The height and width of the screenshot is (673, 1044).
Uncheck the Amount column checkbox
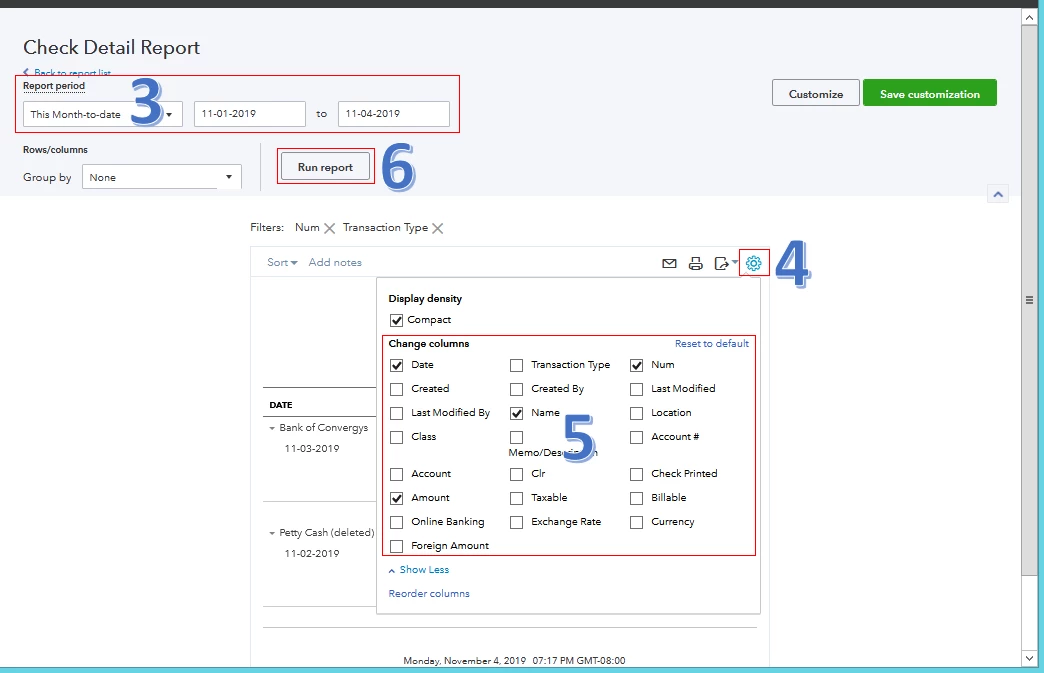point(396,498)
